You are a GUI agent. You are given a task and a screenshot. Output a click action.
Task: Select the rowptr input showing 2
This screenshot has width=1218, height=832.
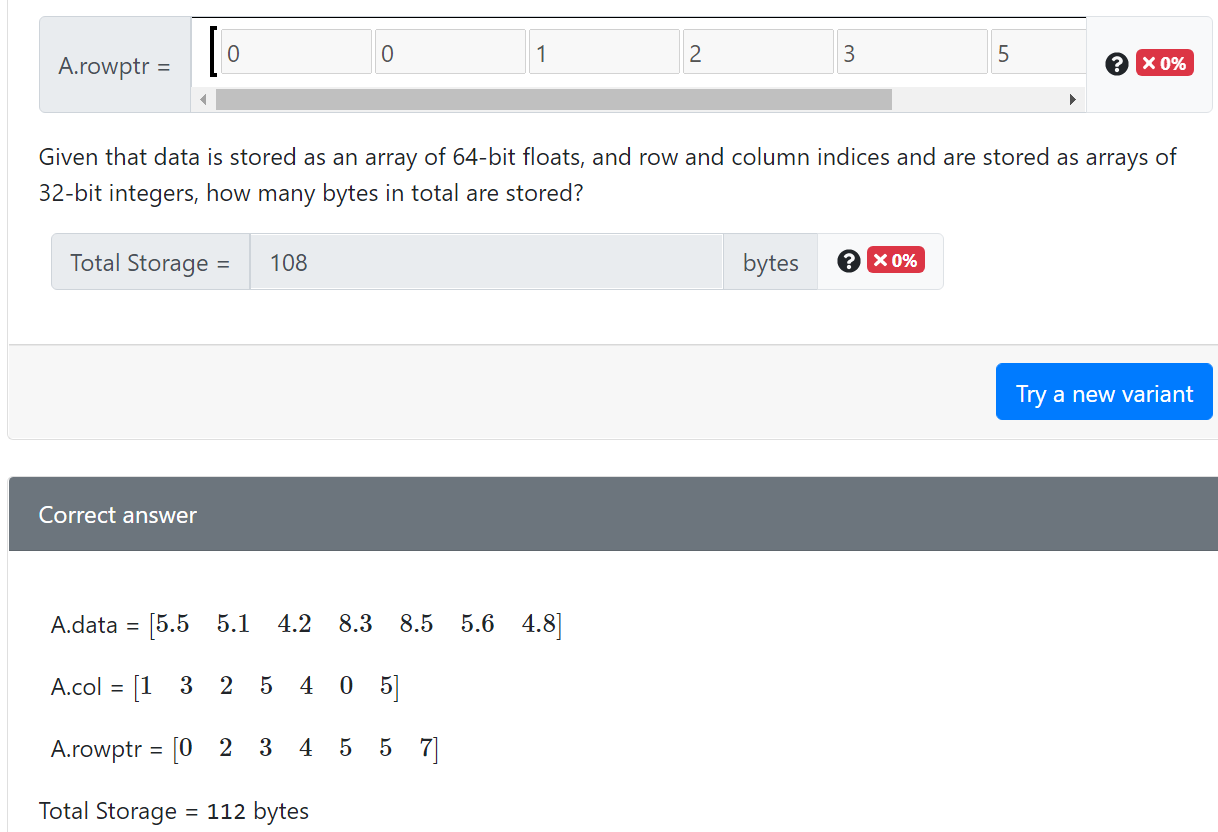tap(757, 51)
